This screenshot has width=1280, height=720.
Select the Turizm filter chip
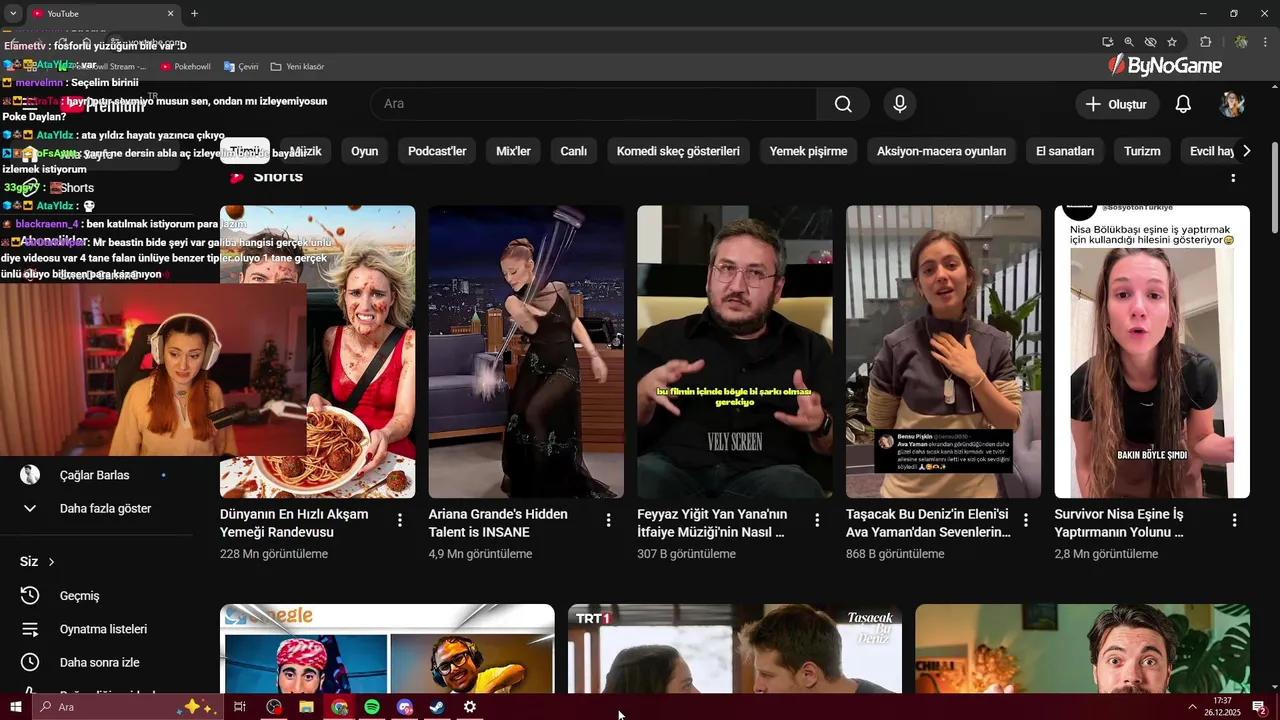click(x=1142, y=151)
